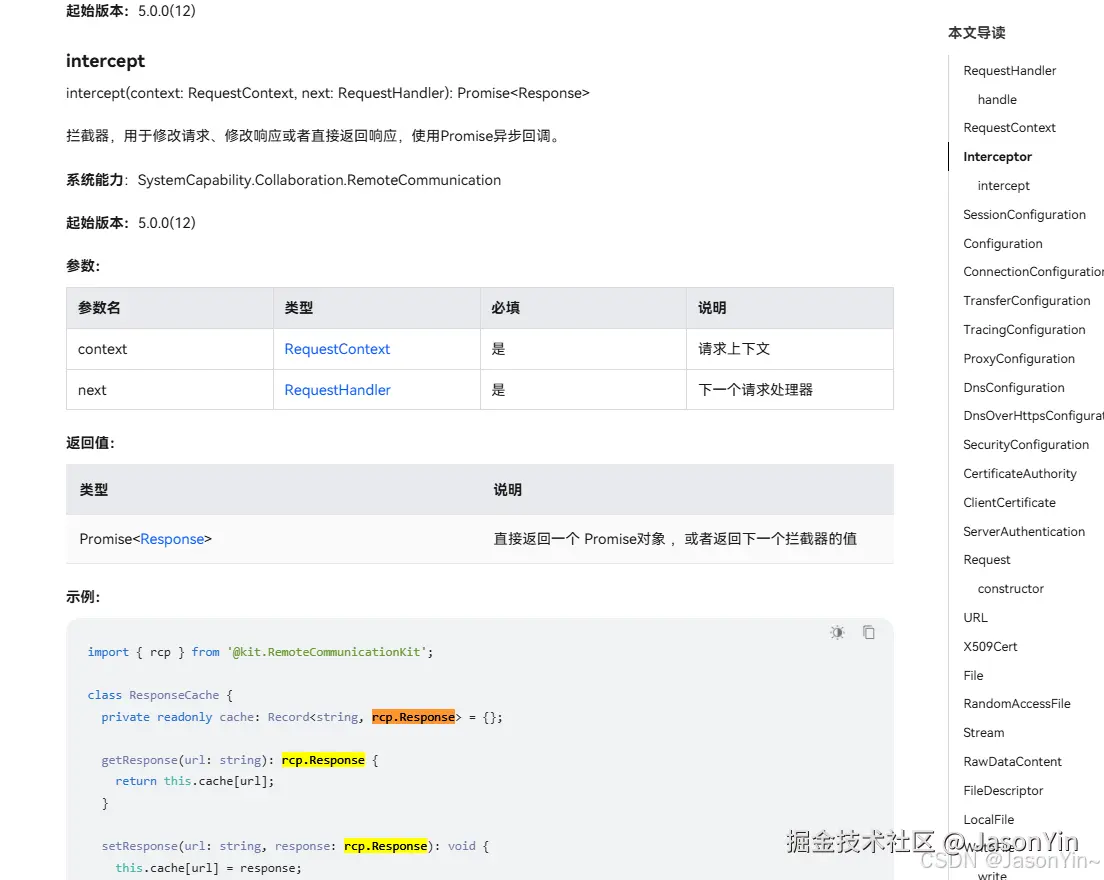Viewport: 1104px width, 880px height.
Task: Open the RequestContext type link in parameters table
Action: (x=337, y=349)
